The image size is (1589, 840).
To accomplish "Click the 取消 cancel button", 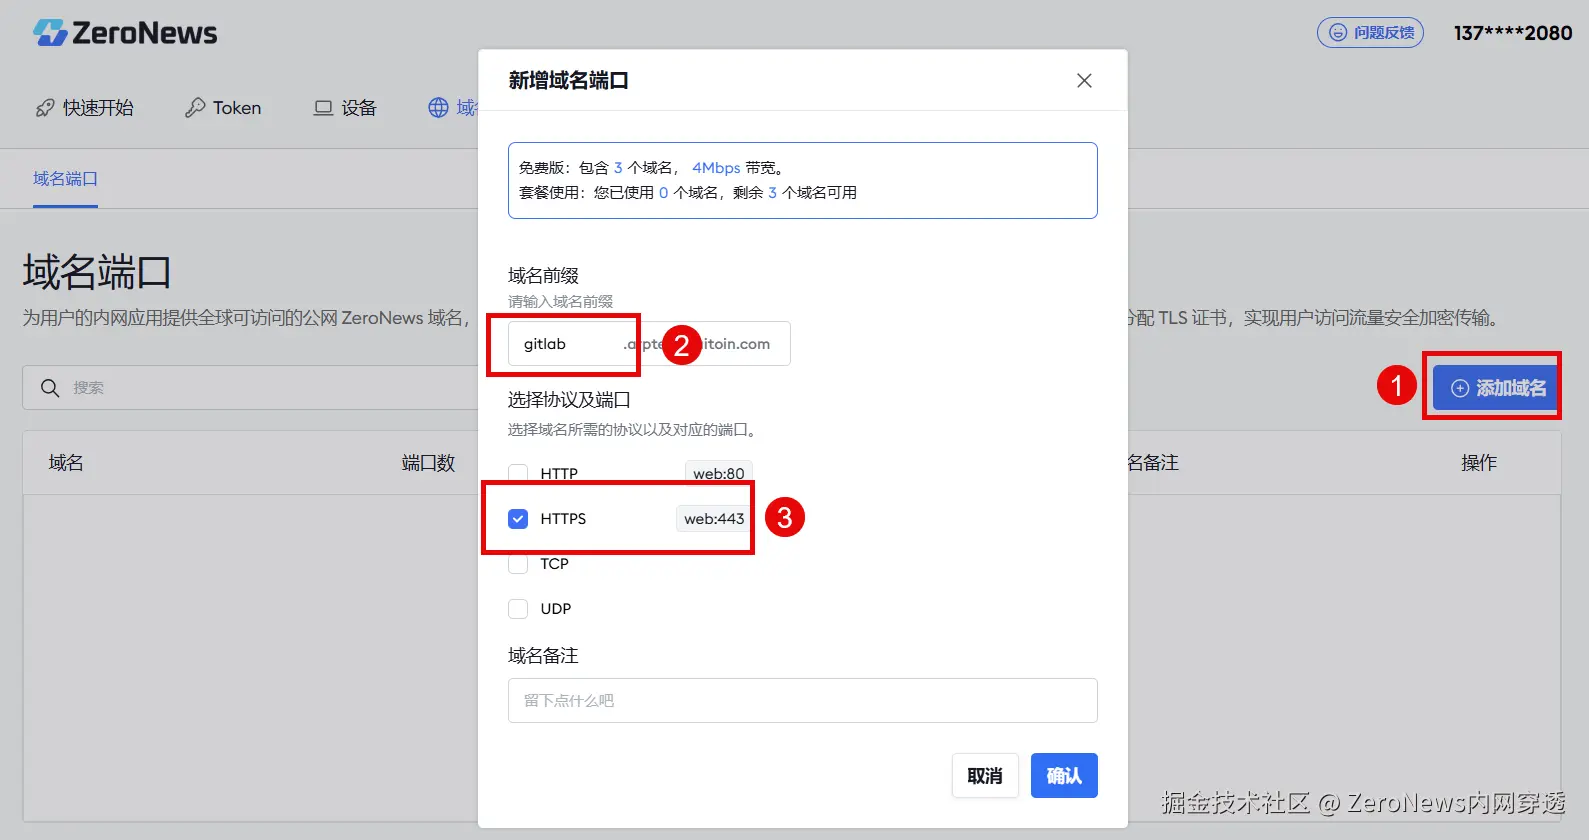I will 985,776.
